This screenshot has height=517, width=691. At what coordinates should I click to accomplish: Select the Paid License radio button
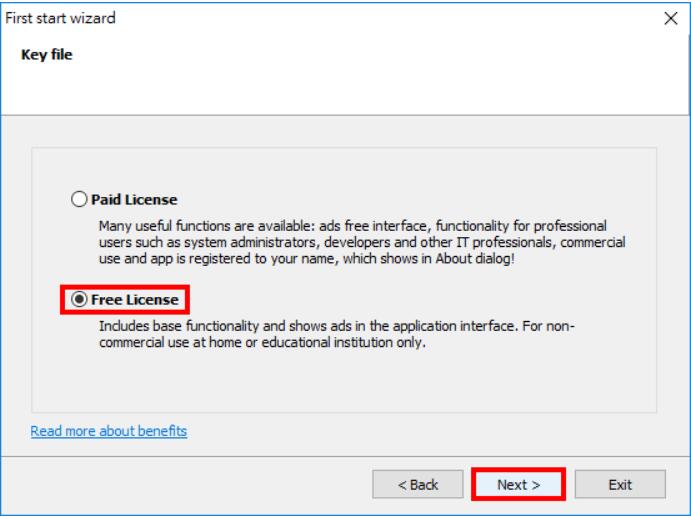(79, 199)
